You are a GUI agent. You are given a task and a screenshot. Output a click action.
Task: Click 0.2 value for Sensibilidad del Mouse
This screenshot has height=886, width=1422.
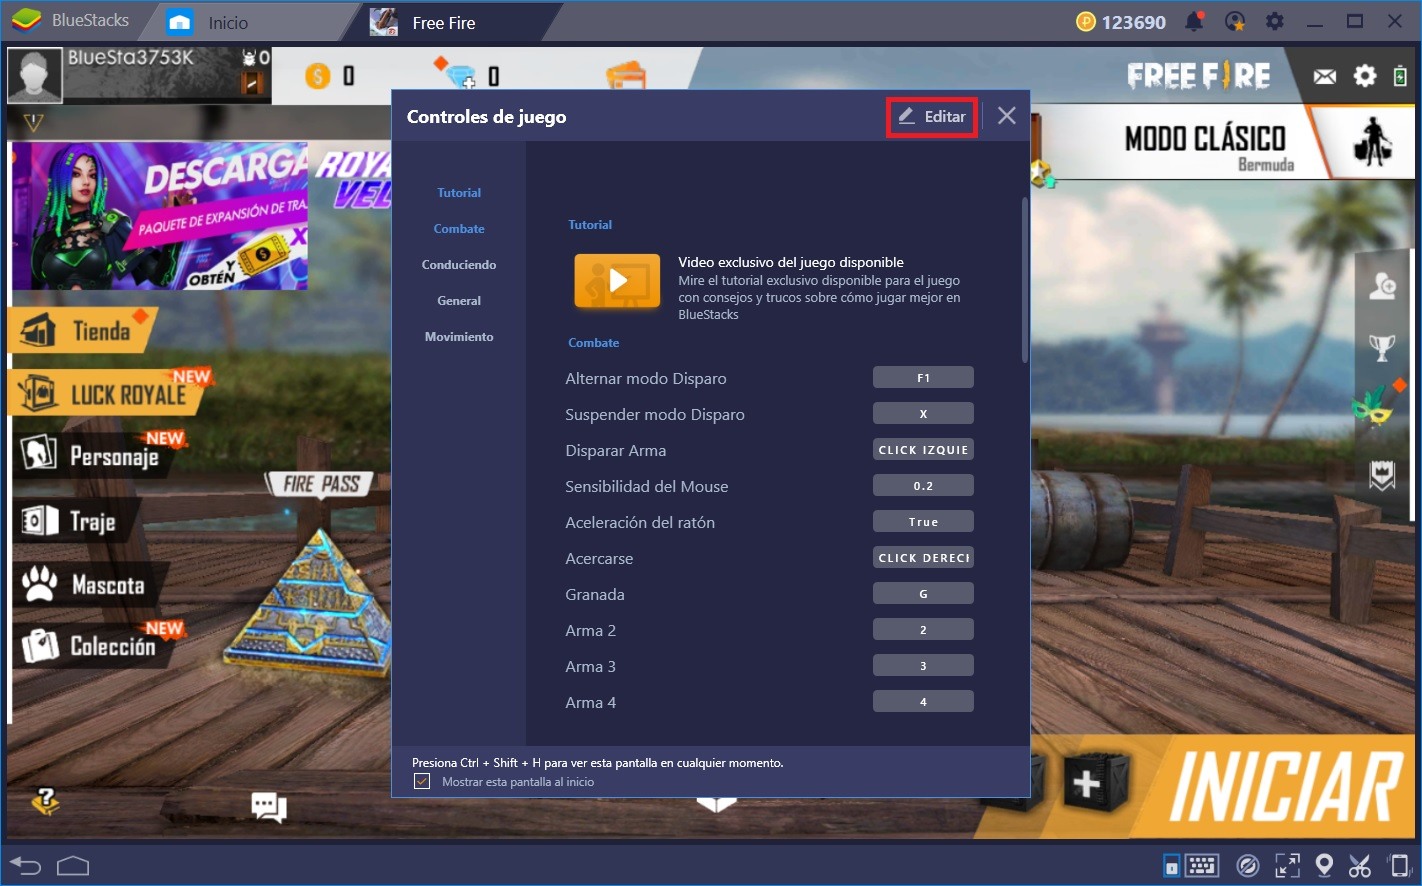click(923, 485)
